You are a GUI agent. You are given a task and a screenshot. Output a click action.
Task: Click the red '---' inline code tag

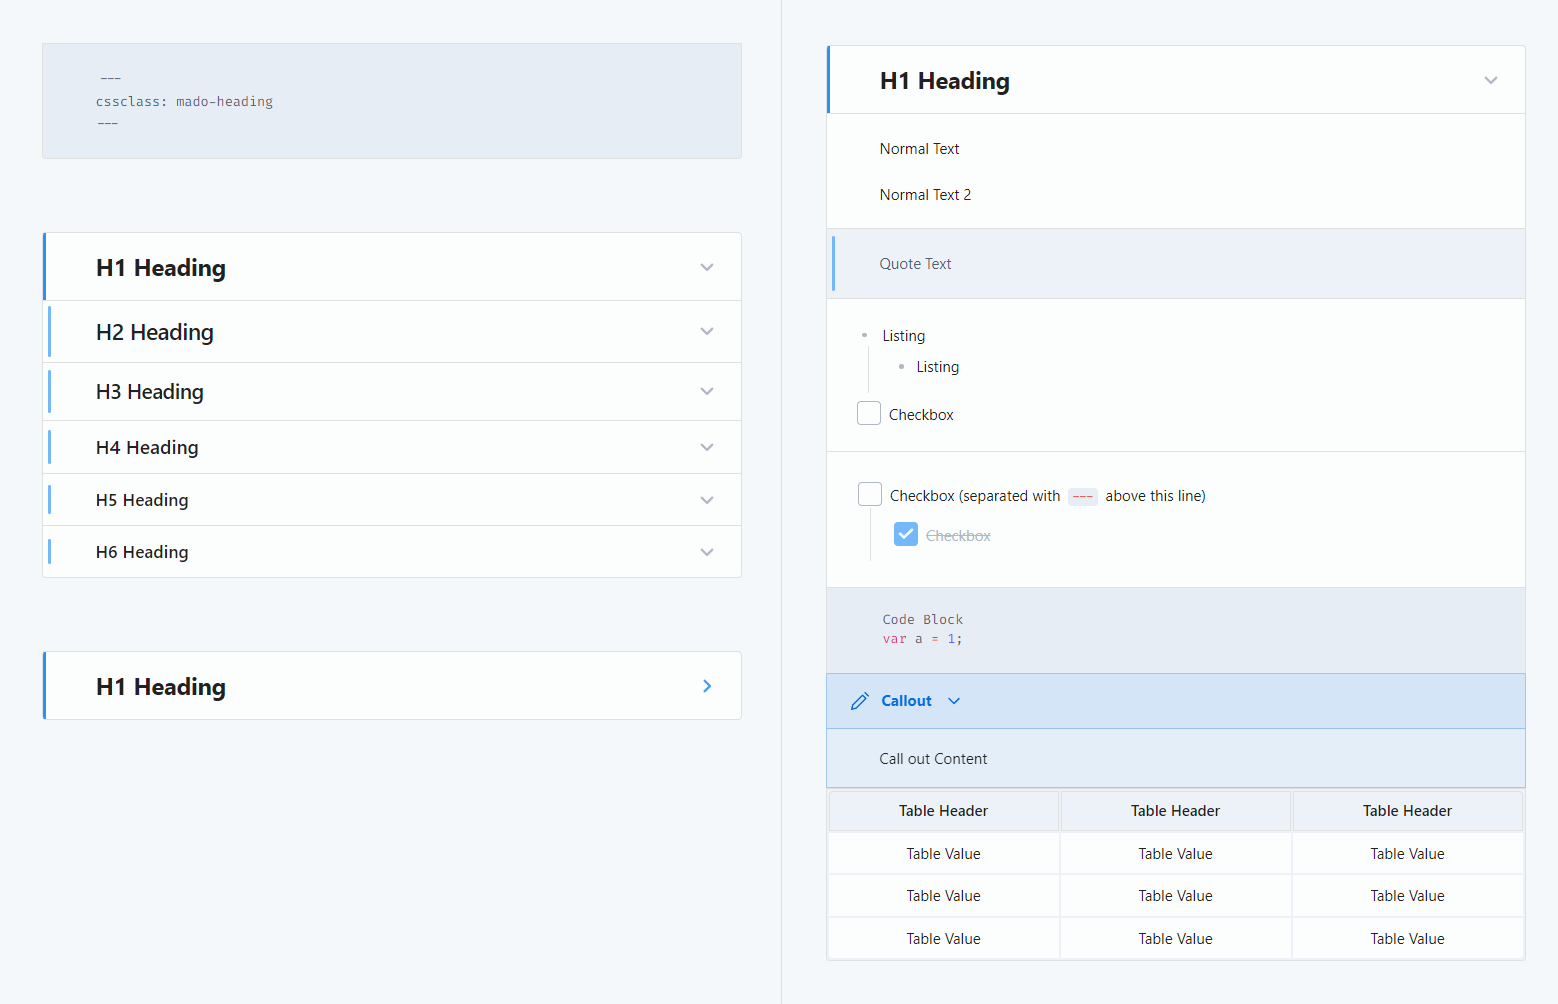pos(1082,497)
